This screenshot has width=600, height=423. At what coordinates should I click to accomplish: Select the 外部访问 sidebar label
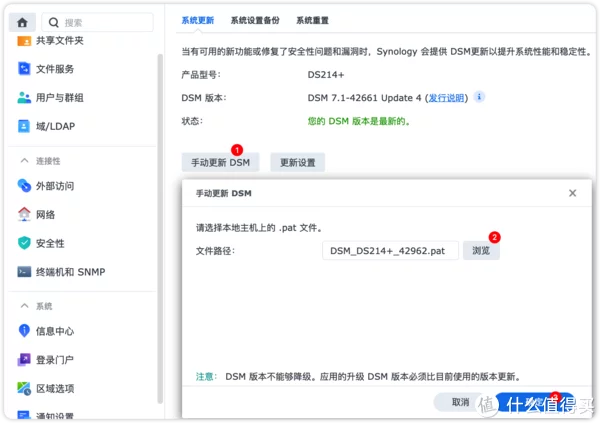click(x=55, y=186)
